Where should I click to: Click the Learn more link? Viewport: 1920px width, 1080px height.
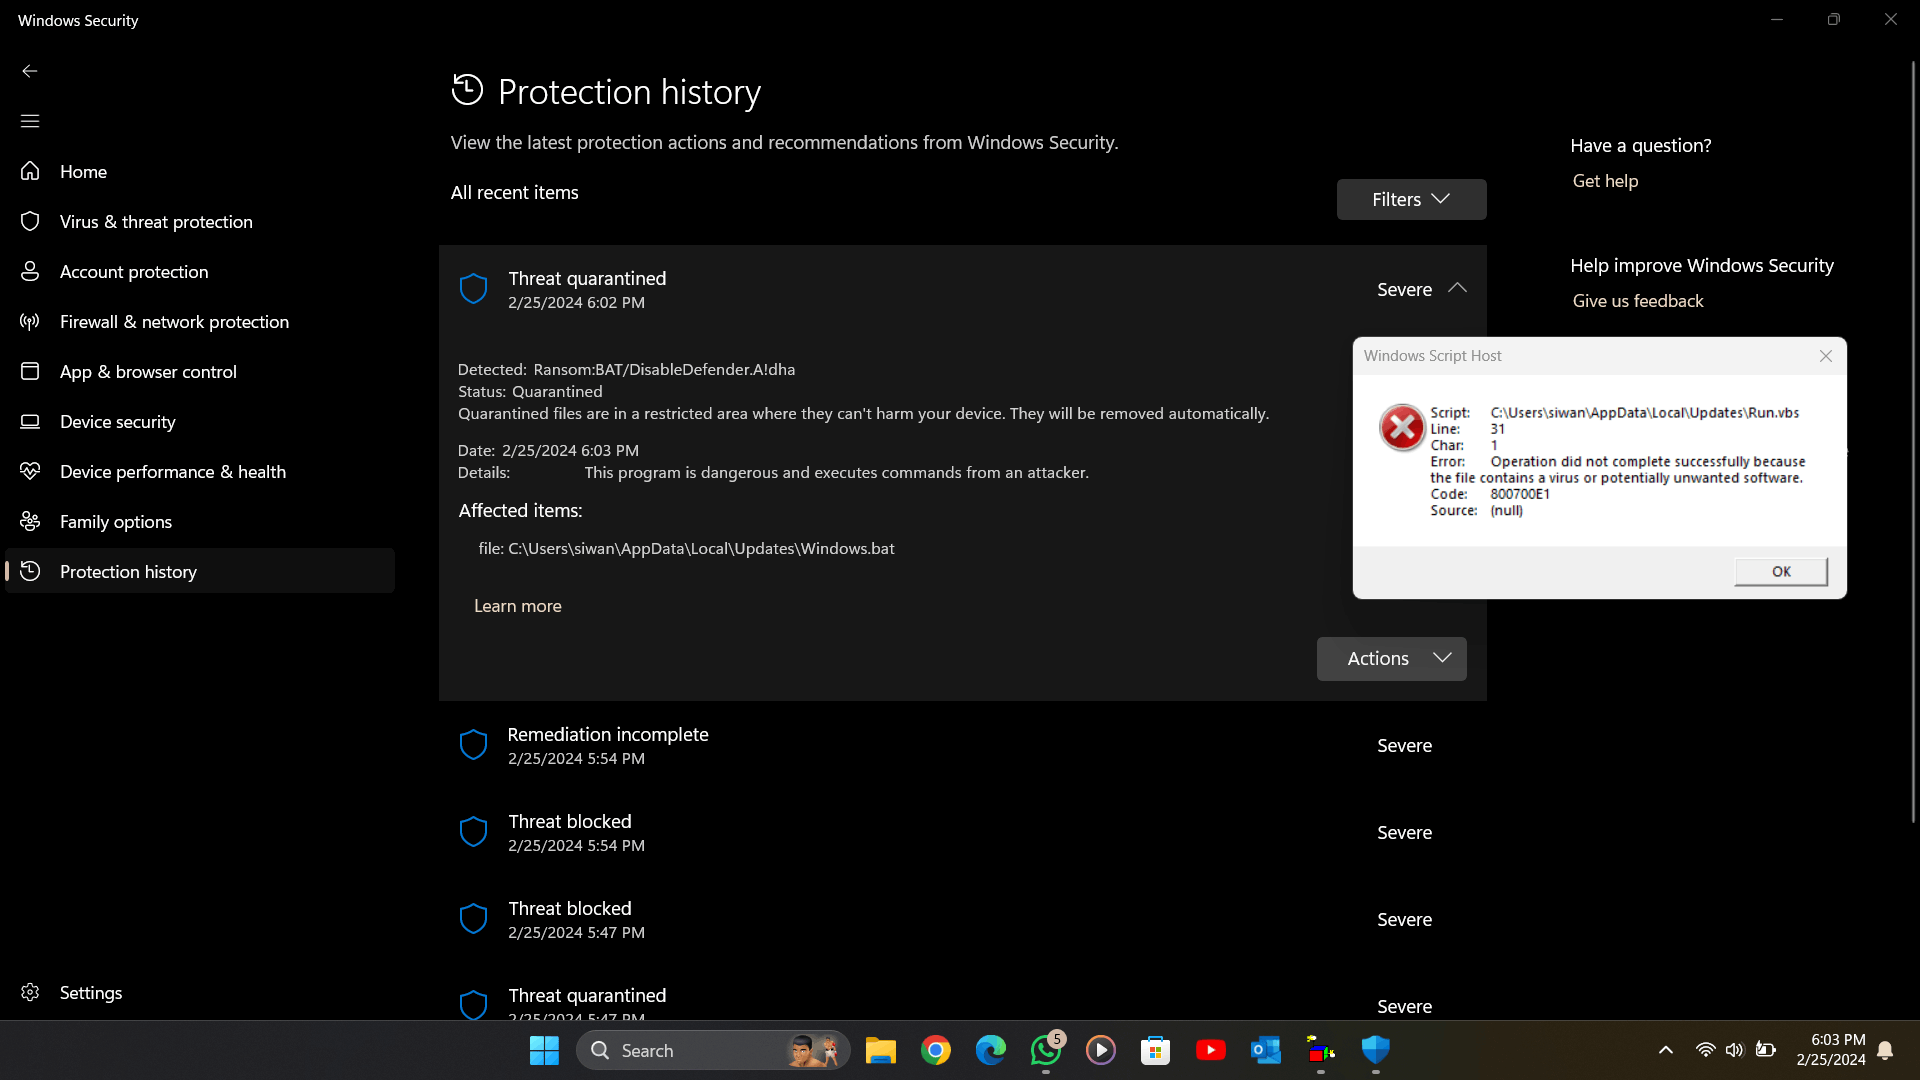(x=517, y=606)
